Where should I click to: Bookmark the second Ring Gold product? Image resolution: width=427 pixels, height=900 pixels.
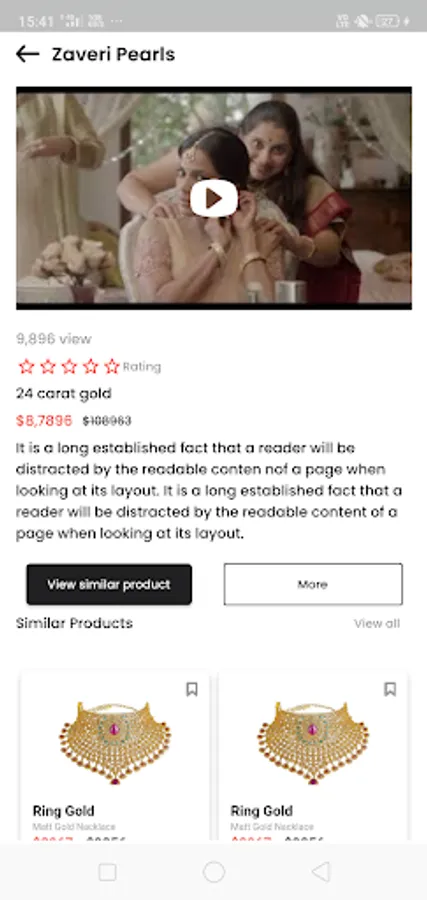[x=390, y=689]
